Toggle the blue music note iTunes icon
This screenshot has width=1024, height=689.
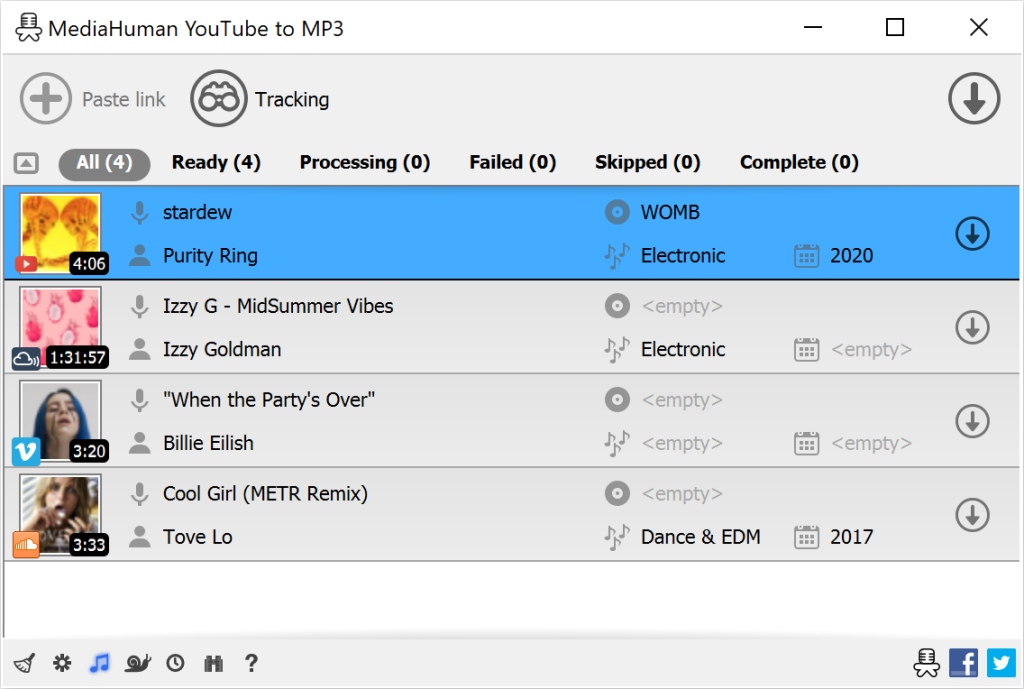[99, 663]
